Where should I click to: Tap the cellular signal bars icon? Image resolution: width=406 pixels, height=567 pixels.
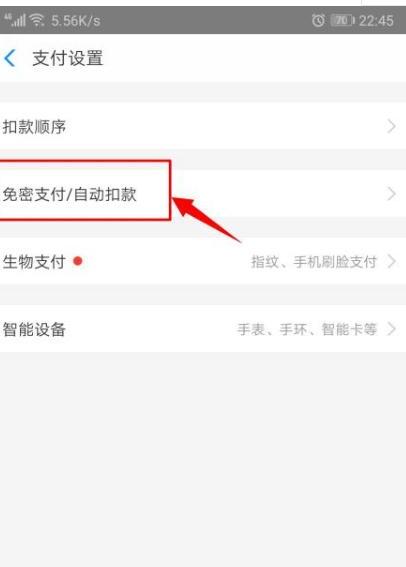15,20
